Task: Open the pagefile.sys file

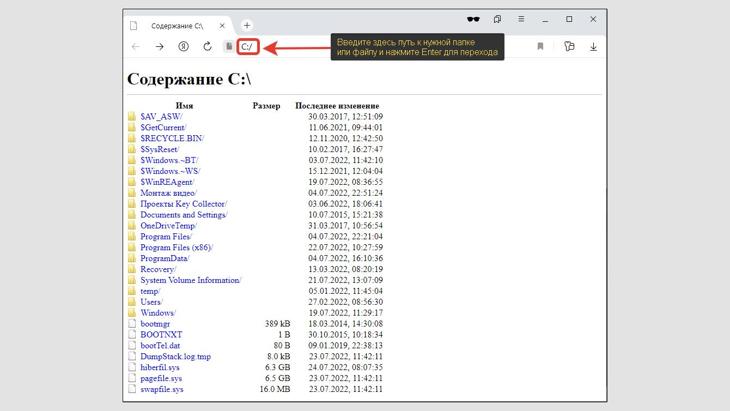Action: coord(161,378)
